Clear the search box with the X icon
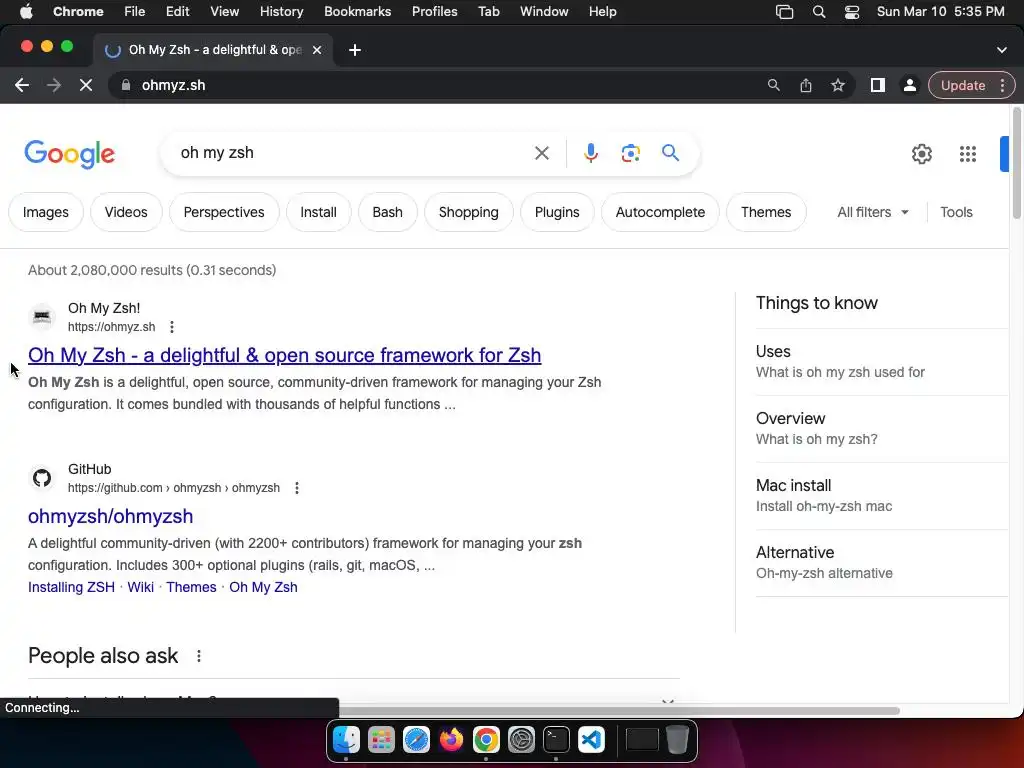Image resolution: width=1024 pixels, height=768 pixels. click(x=542, y=153)
